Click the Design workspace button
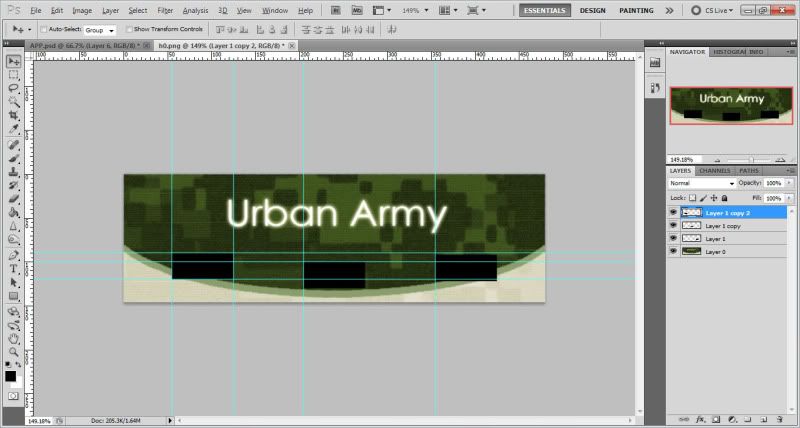800x428 pixels. (592, 10)
